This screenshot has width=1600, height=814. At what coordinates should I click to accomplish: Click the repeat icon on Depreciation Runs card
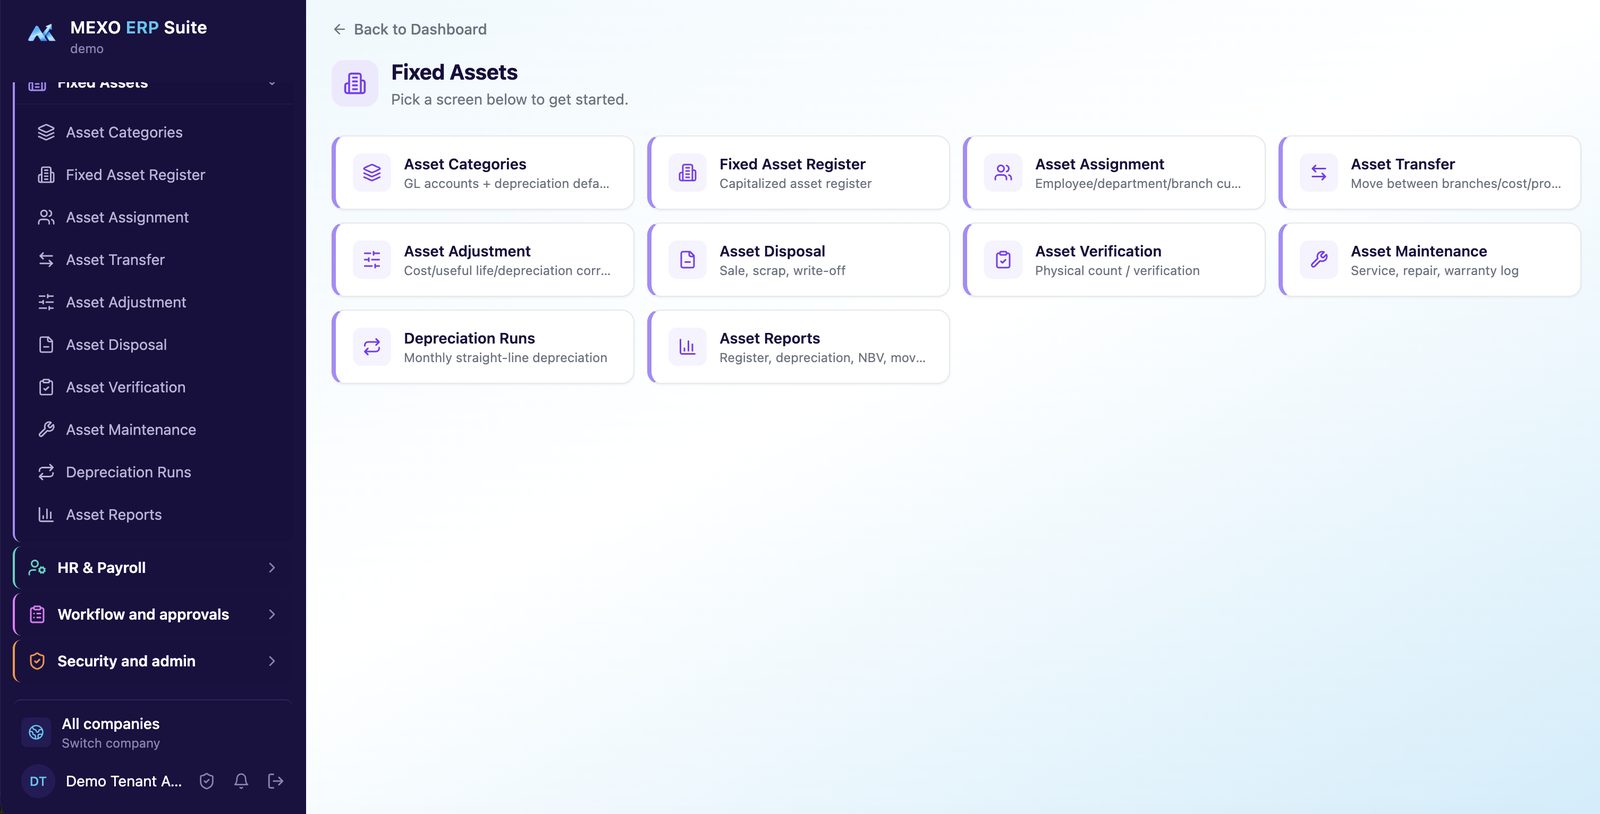(x=372, y=347)
